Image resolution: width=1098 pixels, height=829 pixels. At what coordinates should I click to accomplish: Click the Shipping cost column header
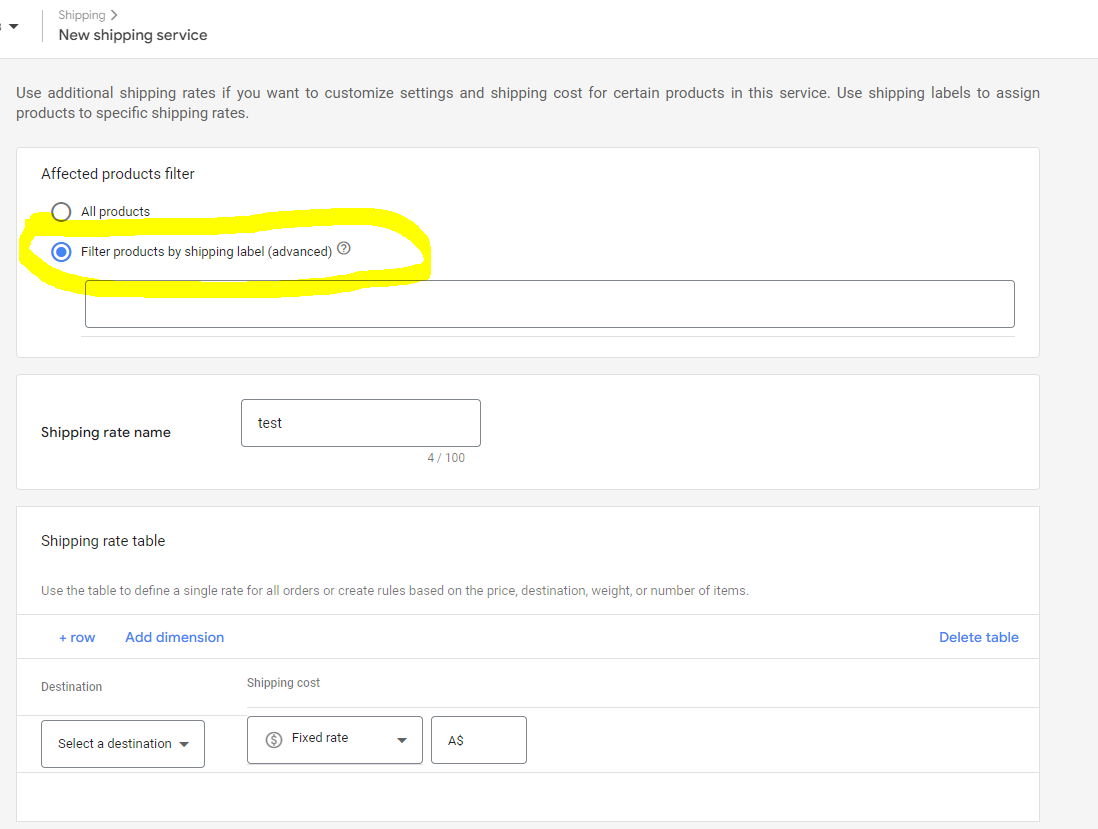pos(283,683)
